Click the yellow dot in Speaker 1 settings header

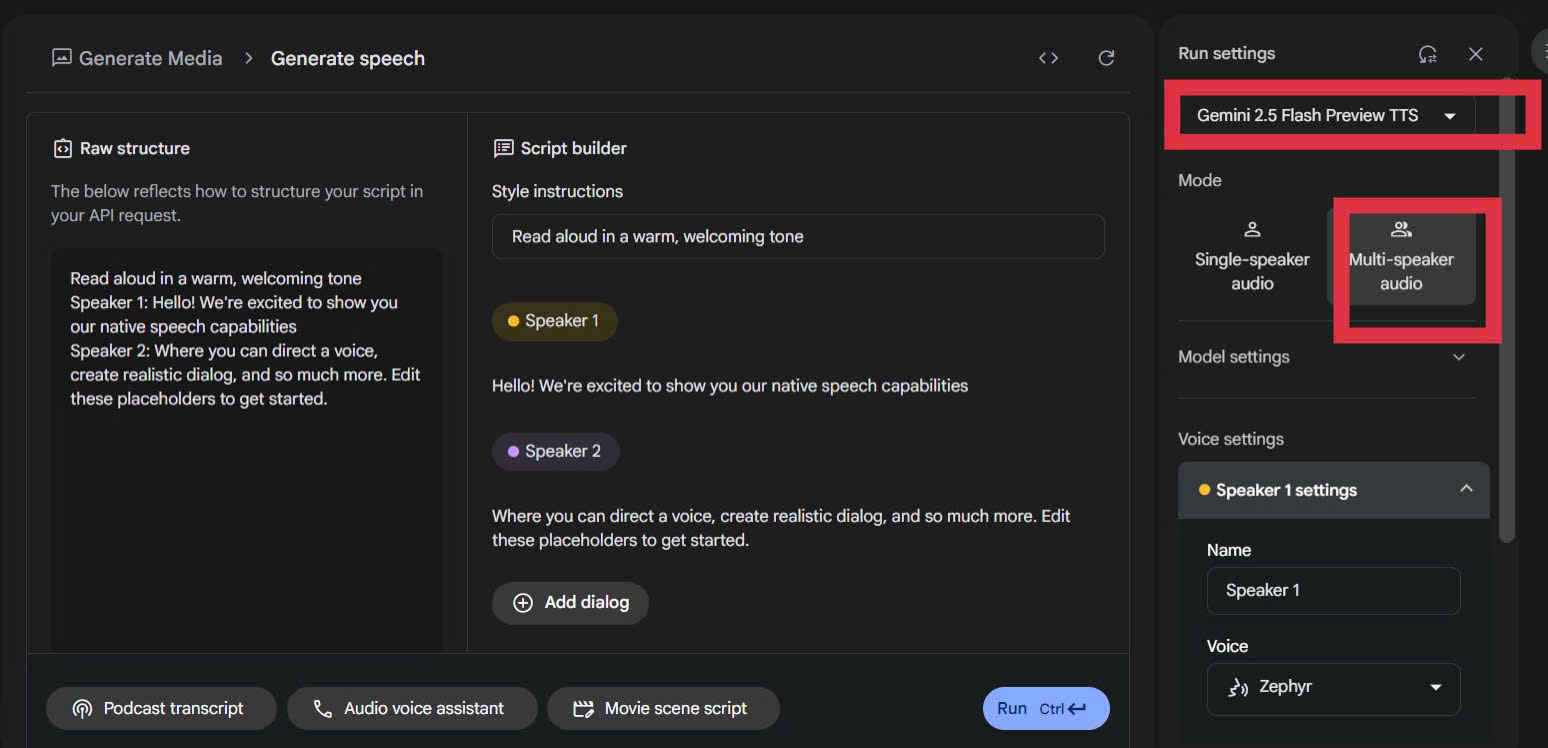(1204, 490)
